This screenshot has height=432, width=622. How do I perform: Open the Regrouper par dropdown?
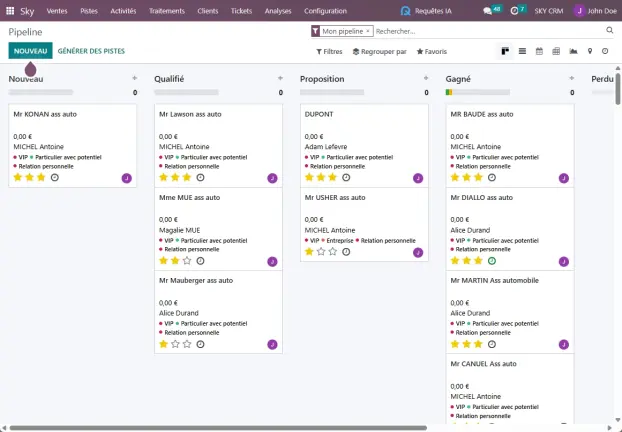(380, 52)
